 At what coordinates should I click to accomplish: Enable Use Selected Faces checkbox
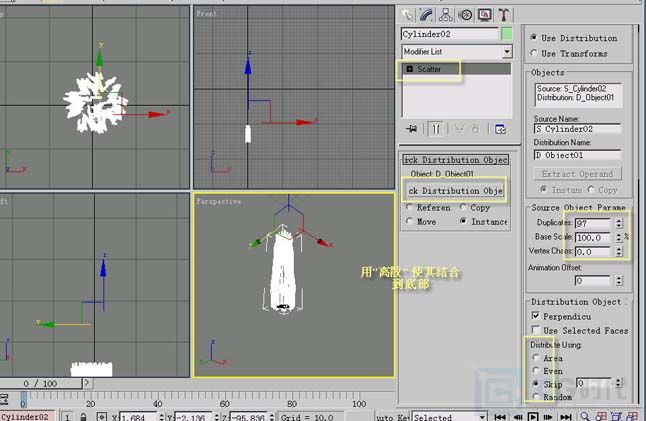pos(536,330)
